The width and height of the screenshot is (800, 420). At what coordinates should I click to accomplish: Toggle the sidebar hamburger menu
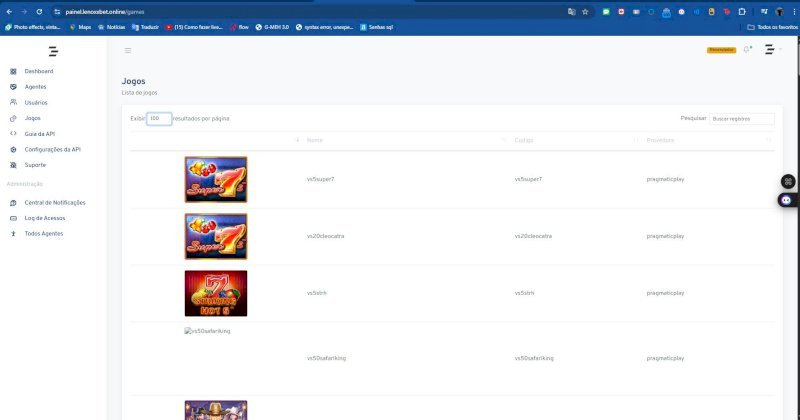(128, 50)
